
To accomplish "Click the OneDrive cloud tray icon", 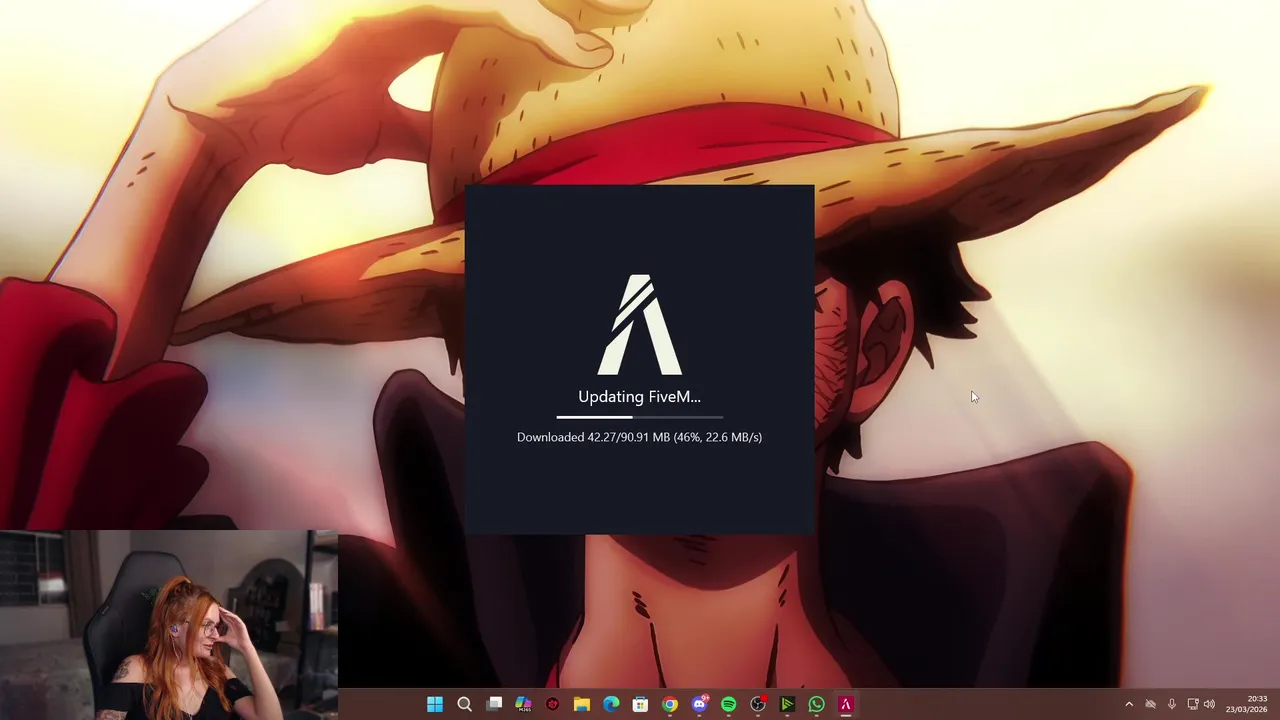I will 1150,704.
